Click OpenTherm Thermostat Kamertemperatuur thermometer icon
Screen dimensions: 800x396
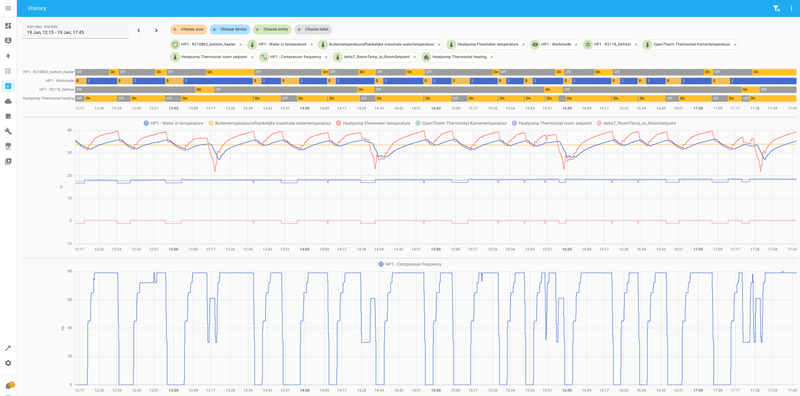click(x=647, y=44)
